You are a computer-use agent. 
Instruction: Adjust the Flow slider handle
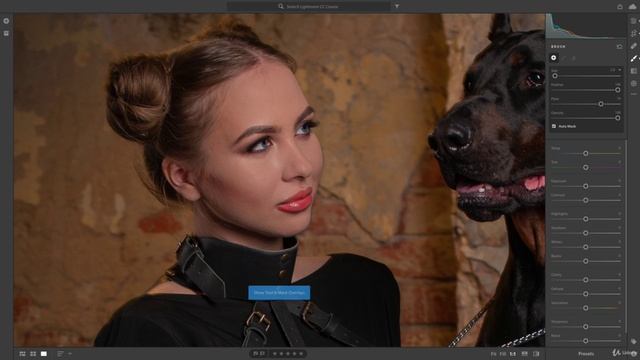point(601,104)
